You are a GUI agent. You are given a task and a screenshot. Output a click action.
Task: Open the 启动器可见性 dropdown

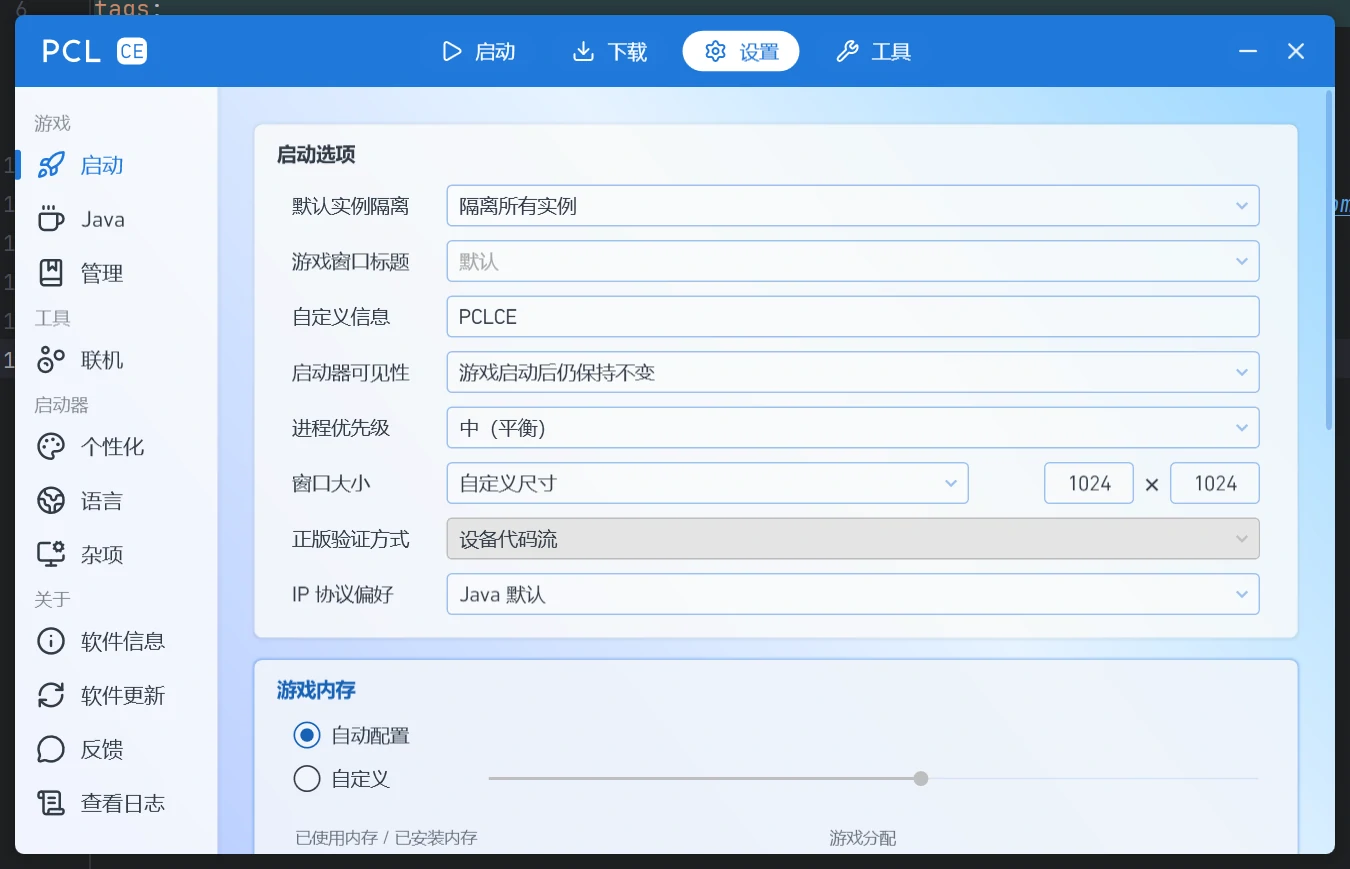[x=853, y=373]
